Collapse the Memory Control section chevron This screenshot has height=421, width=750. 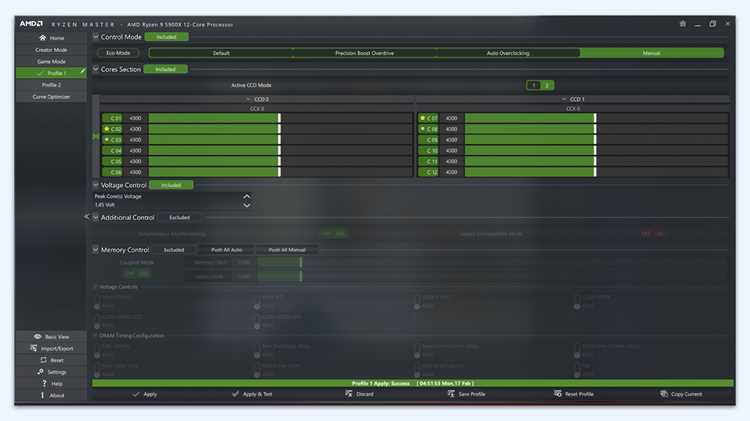[96, 250]
